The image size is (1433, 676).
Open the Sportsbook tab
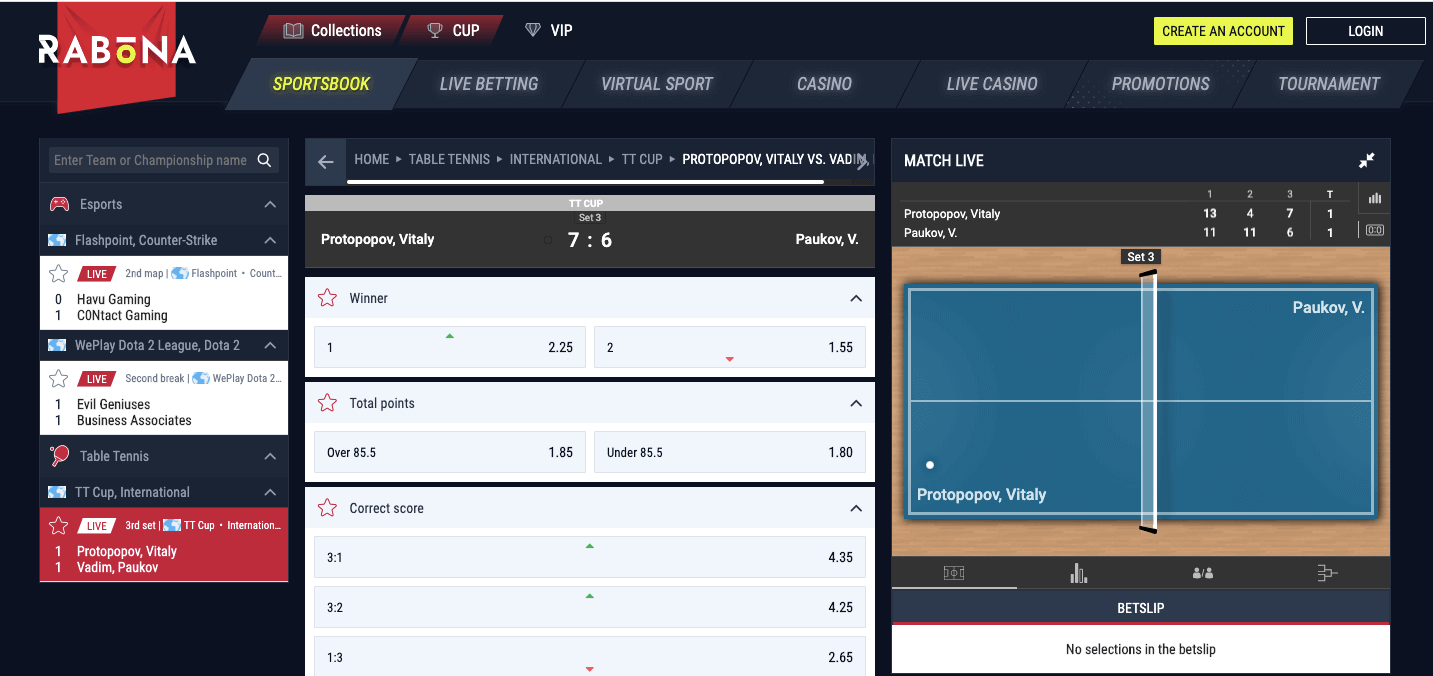pyautogui.click(x=321, y=84)
